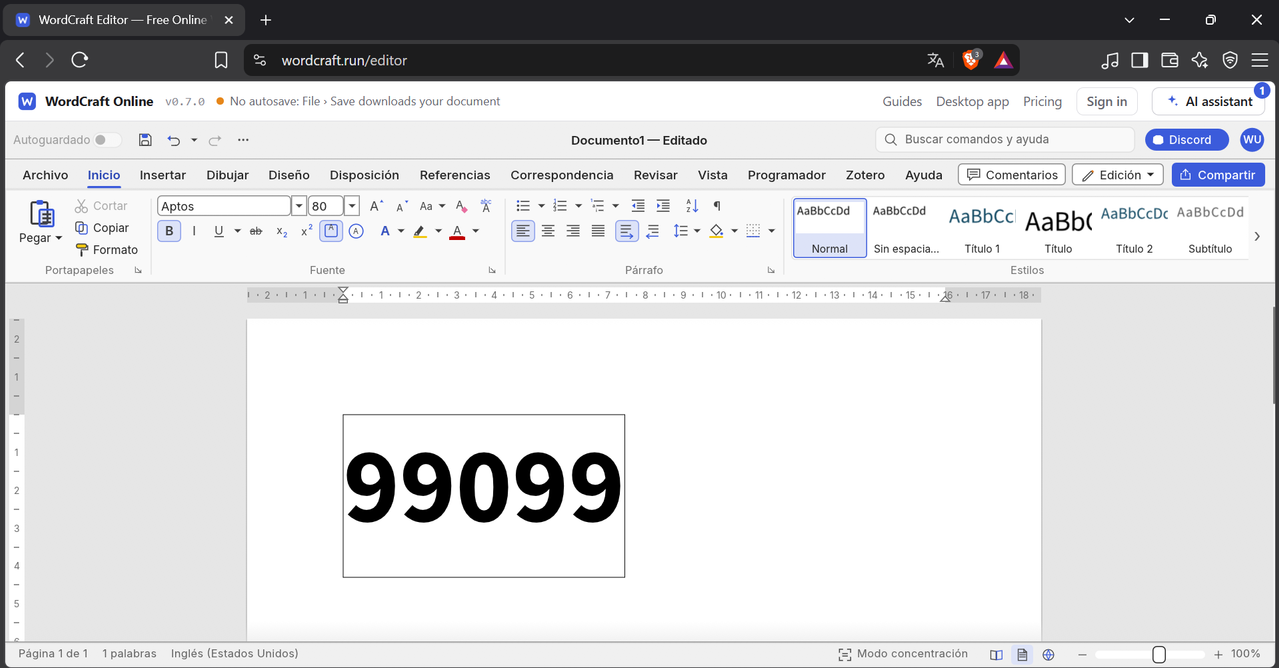Click the decrease indent icon
The height and width of the screenshot is (668, 1279).
[638, 206]
